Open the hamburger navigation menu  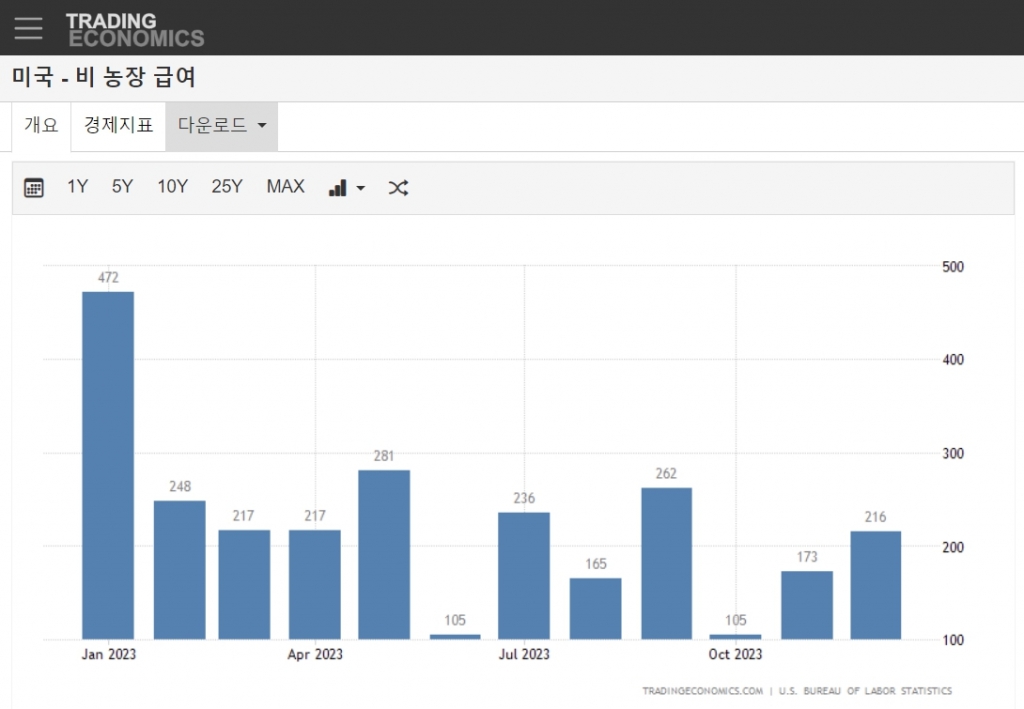28,28
